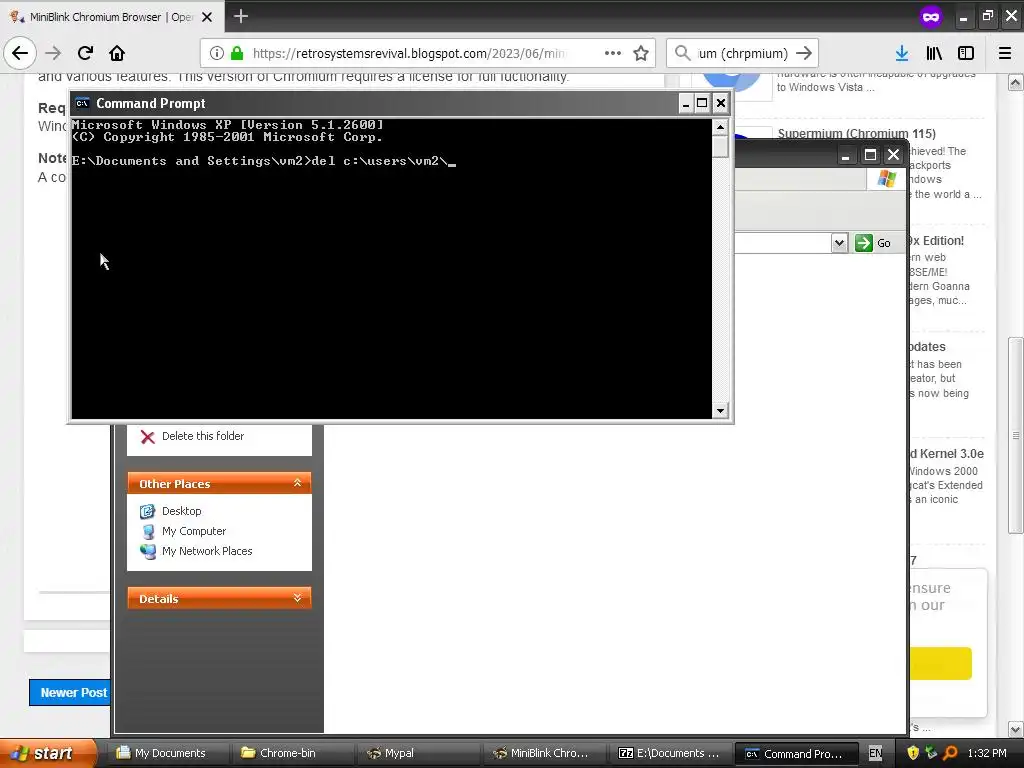Click the page scrollbar up arrow
The height and width of the screenshot is (768, 1024).
(x=1016, y=82)
